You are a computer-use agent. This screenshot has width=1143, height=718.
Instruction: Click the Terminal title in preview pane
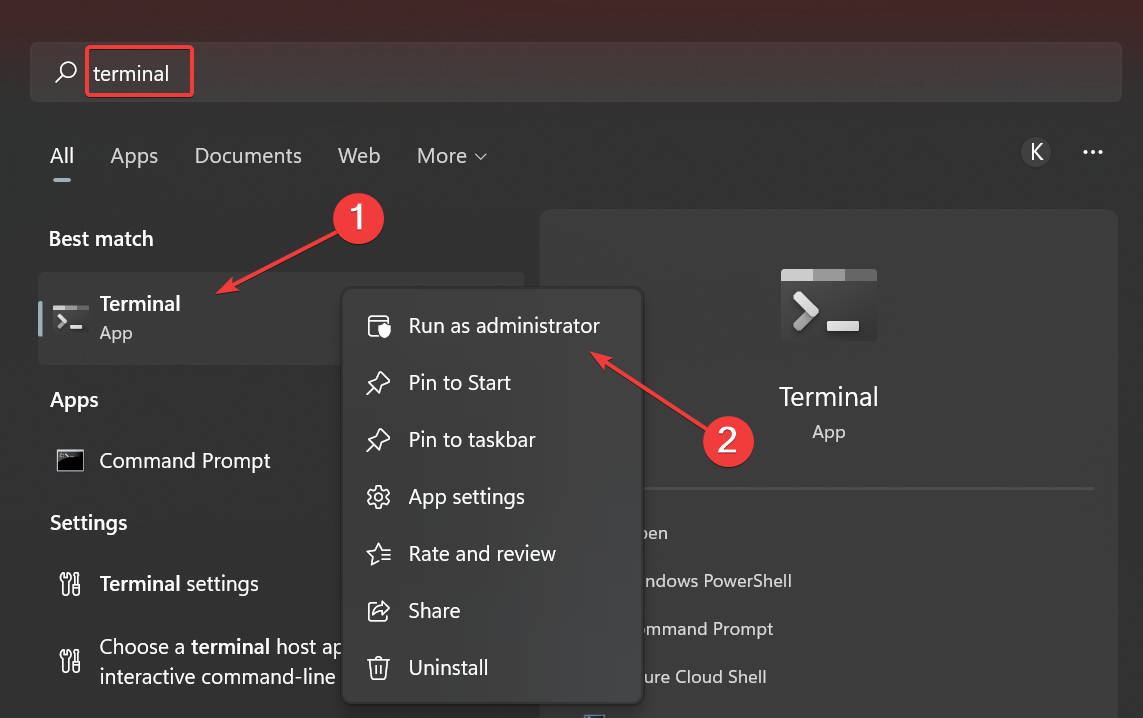click(829, 397)
